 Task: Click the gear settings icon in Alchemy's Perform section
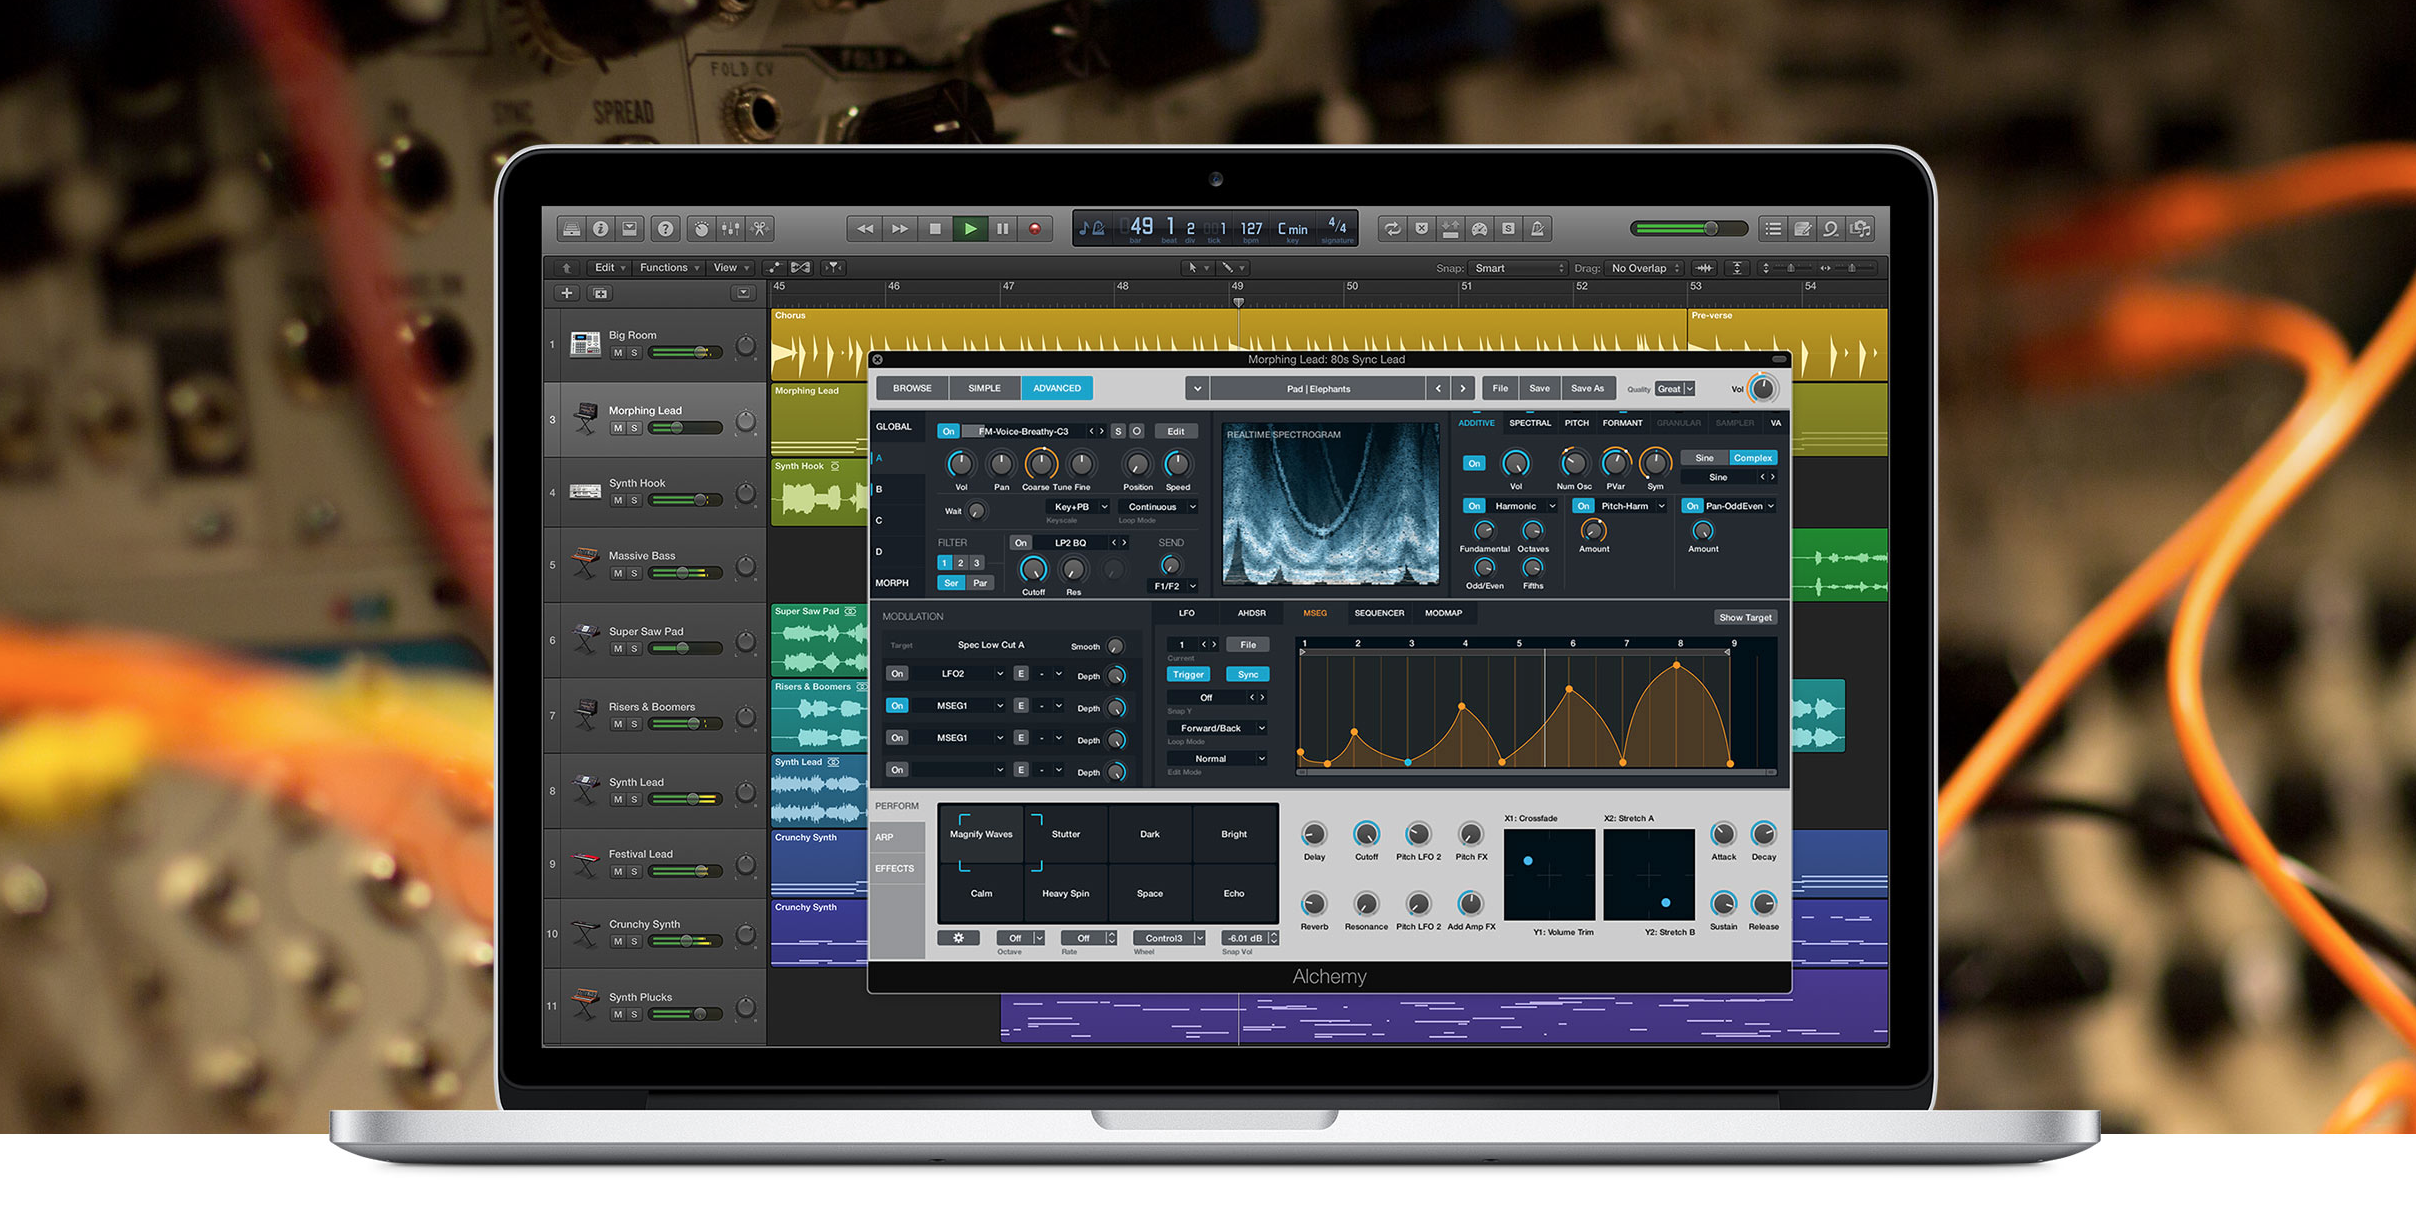[x=958, y=937]
